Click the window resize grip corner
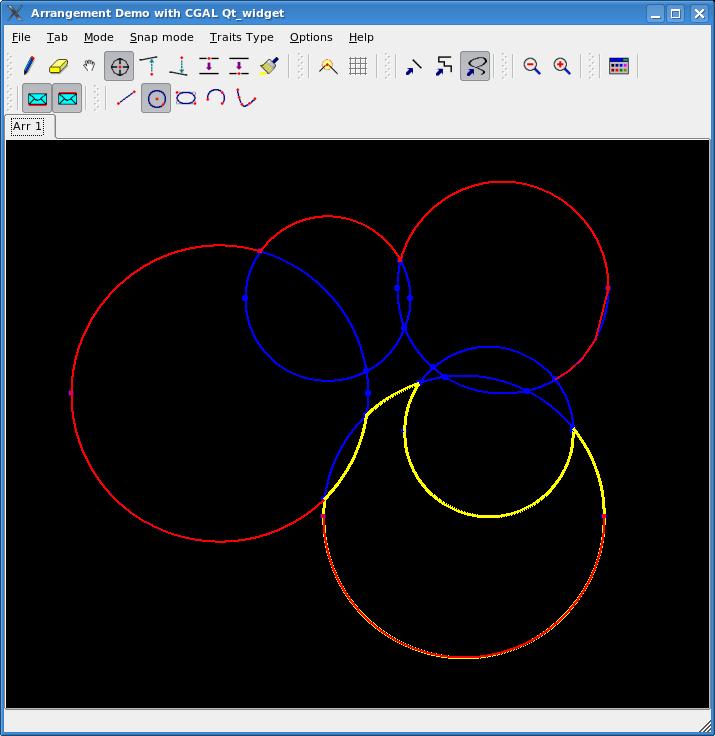This screenshot has height=736, width=715. 704,725
